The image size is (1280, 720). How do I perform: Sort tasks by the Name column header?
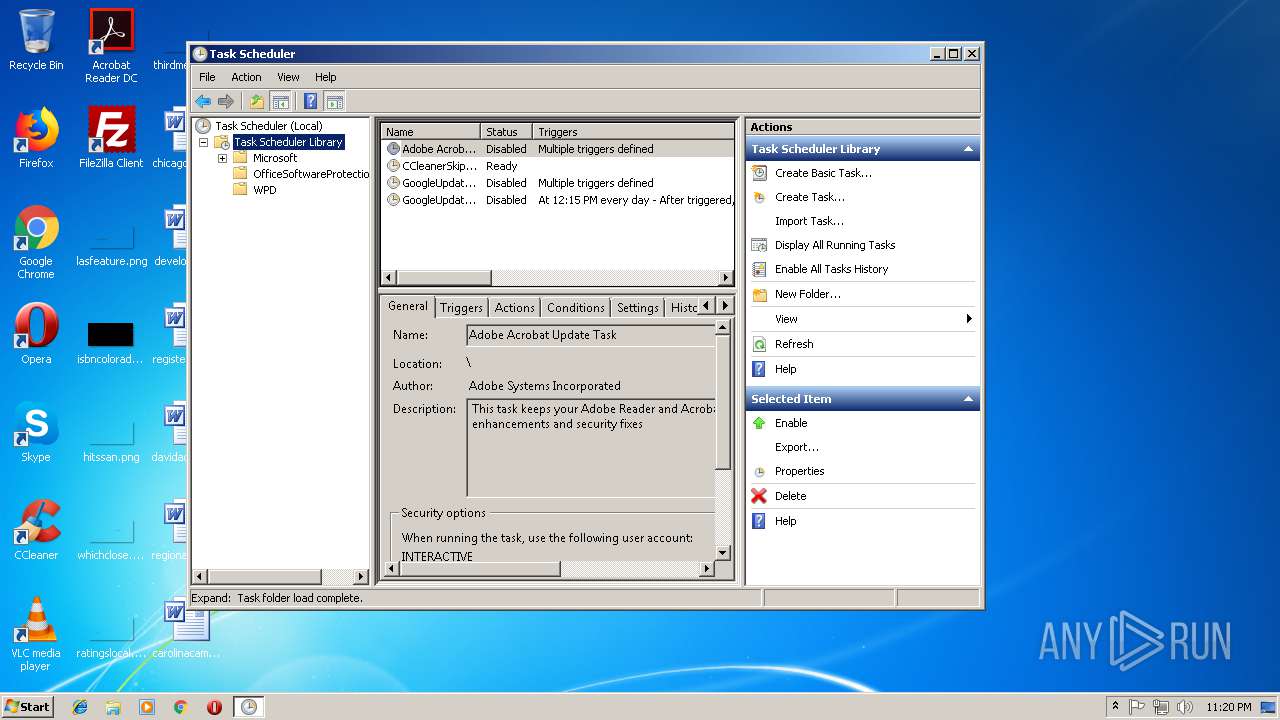[431, 132]
